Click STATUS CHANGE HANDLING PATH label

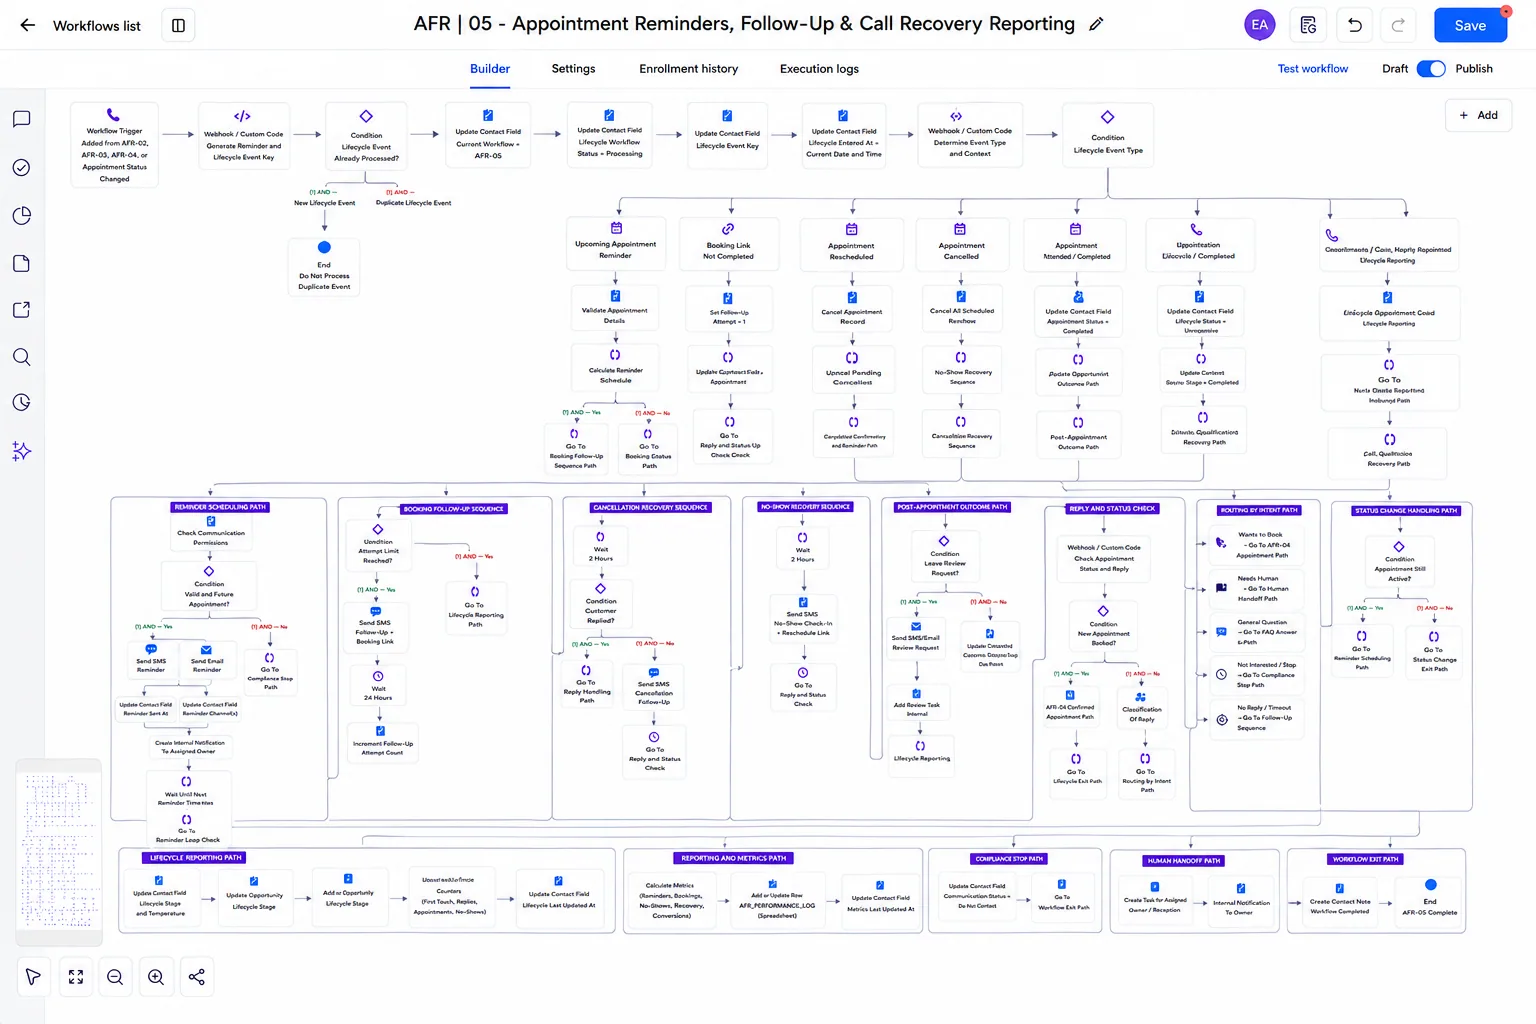[1406, 511]
